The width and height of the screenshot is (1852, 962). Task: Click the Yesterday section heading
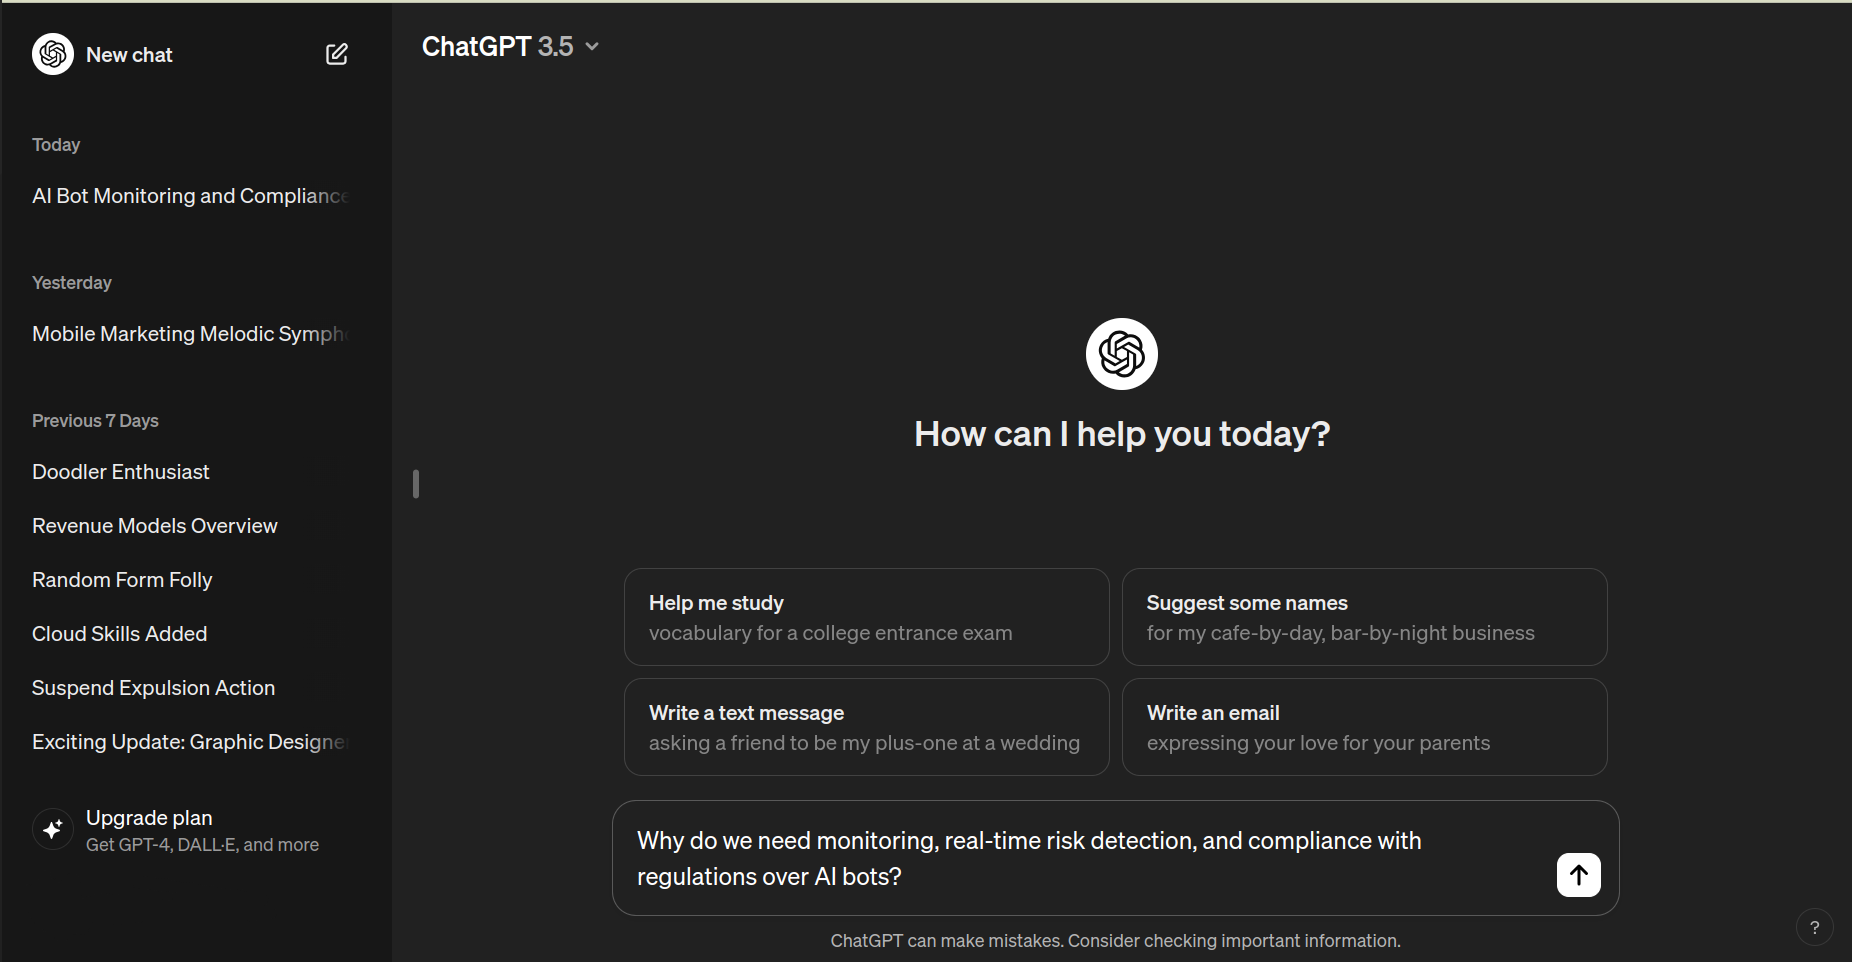tap(72, 283)
